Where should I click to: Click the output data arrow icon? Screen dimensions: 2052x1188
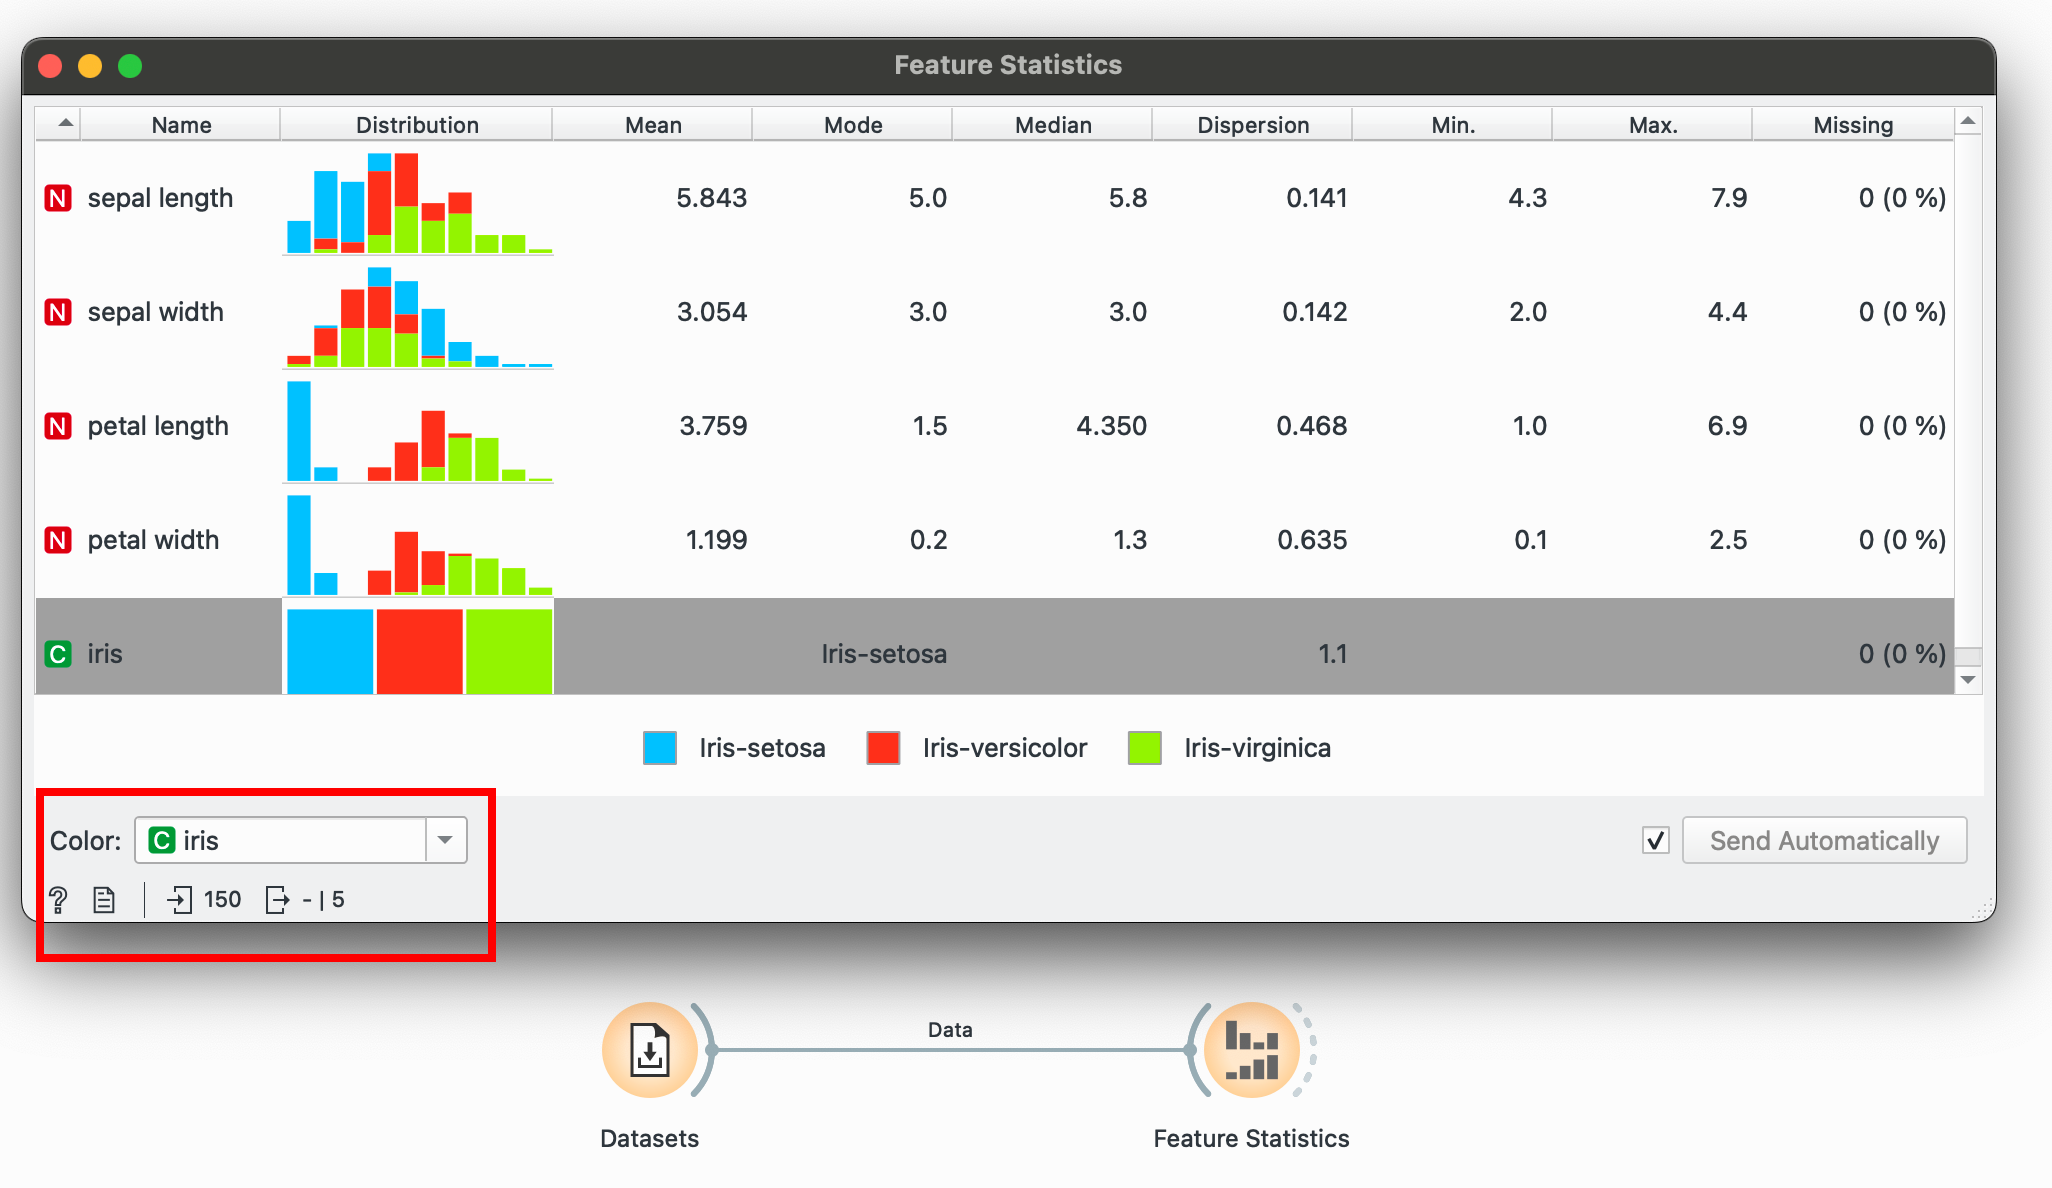[x=277, y=900]
